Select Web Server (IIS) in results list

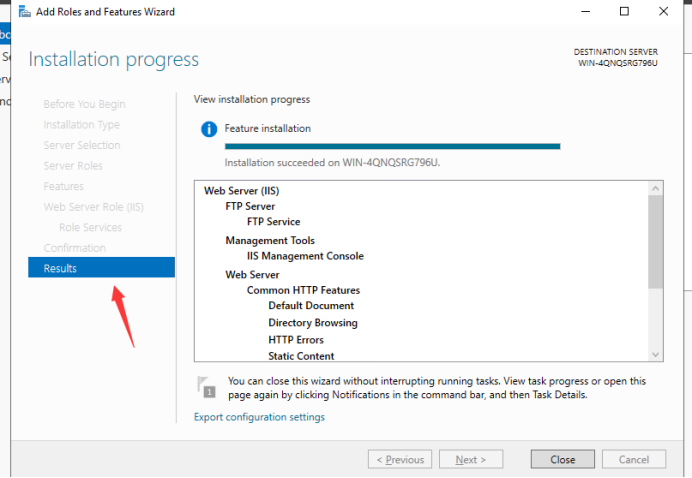(241, 191)
